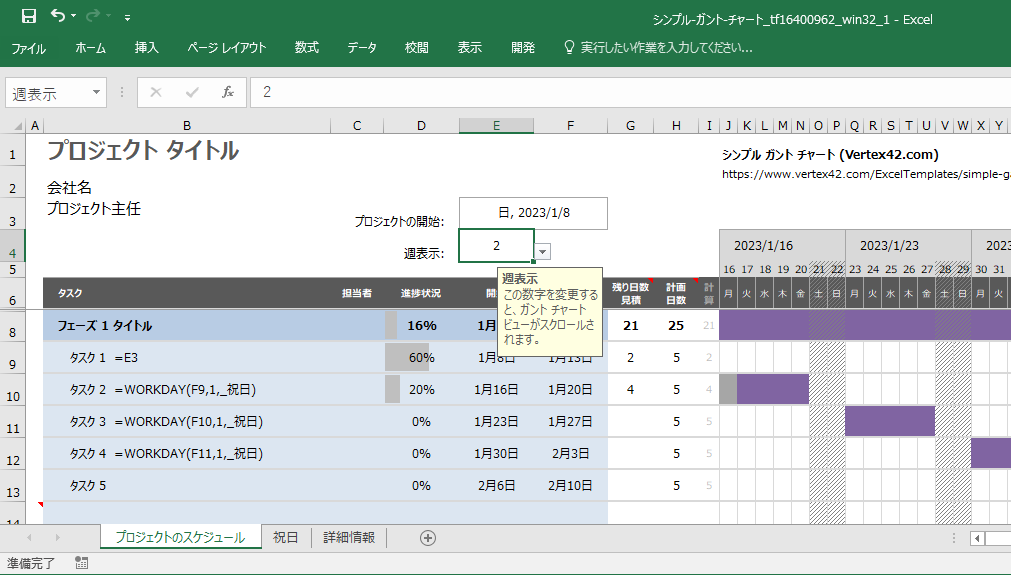Screen dimensions: 1011x575
Task: Click the Name Box showing 週表示
Action: tap(47, 93)
